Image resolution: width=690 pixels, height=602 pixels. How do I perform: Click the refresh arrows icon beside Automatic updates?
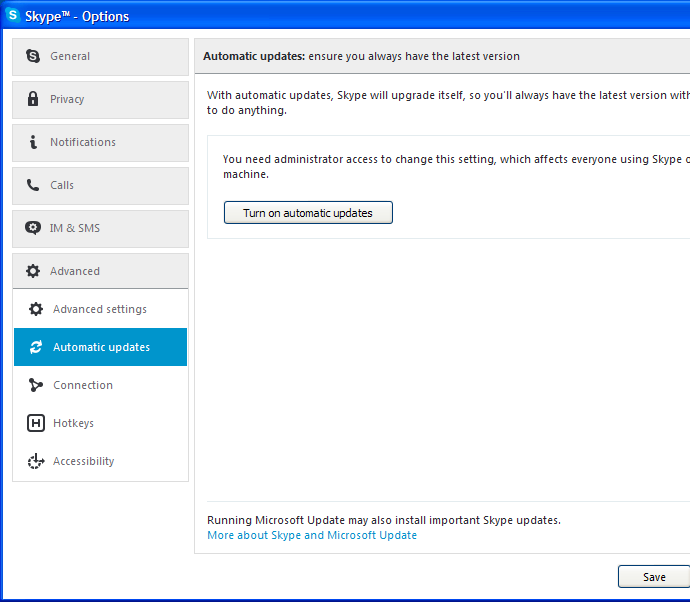(x=36, y=347)
